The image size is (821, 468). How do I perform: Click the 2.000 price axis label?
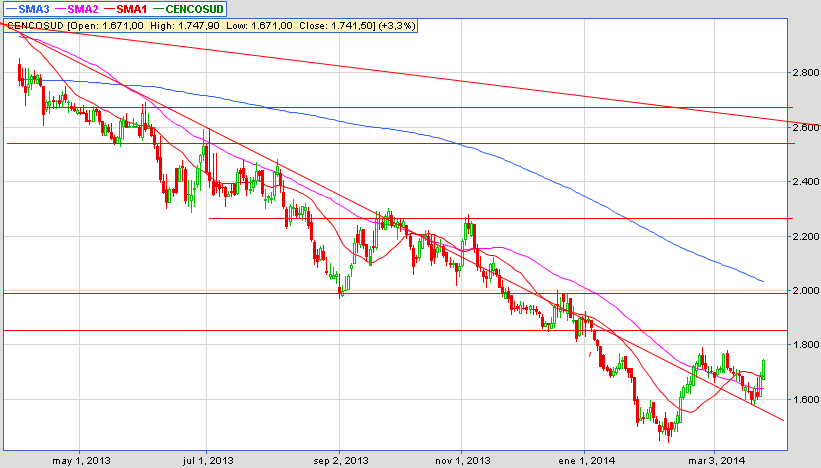pos(805,291)
